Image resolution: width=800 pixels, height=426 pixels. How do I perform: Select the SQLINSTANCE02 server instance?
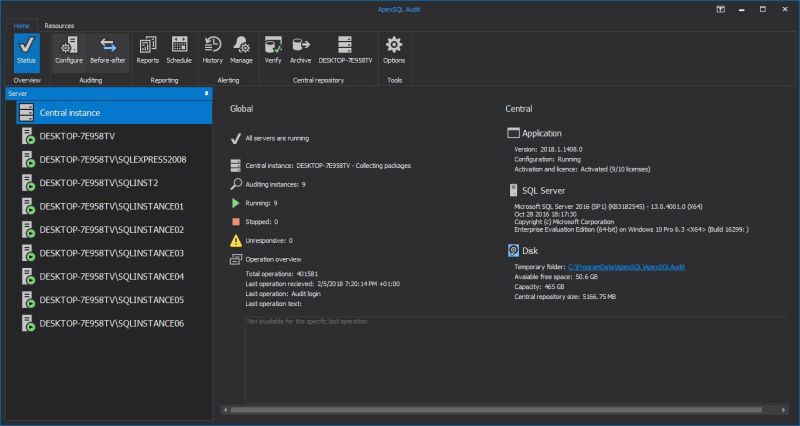(x=114, y=230)
